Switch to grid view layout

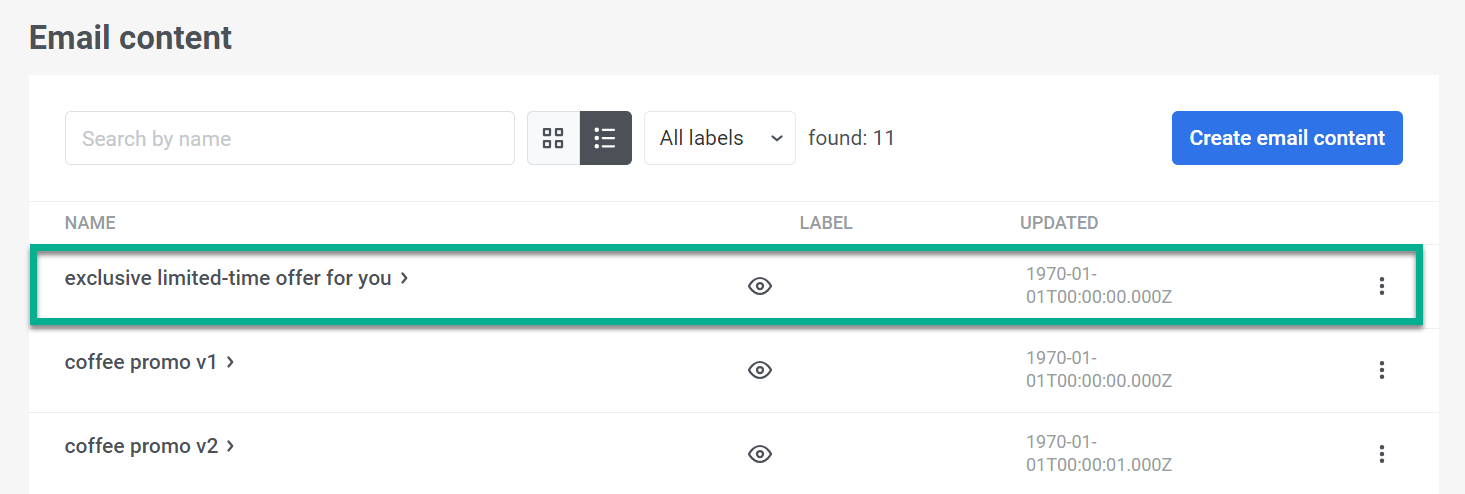click(553, 138)
